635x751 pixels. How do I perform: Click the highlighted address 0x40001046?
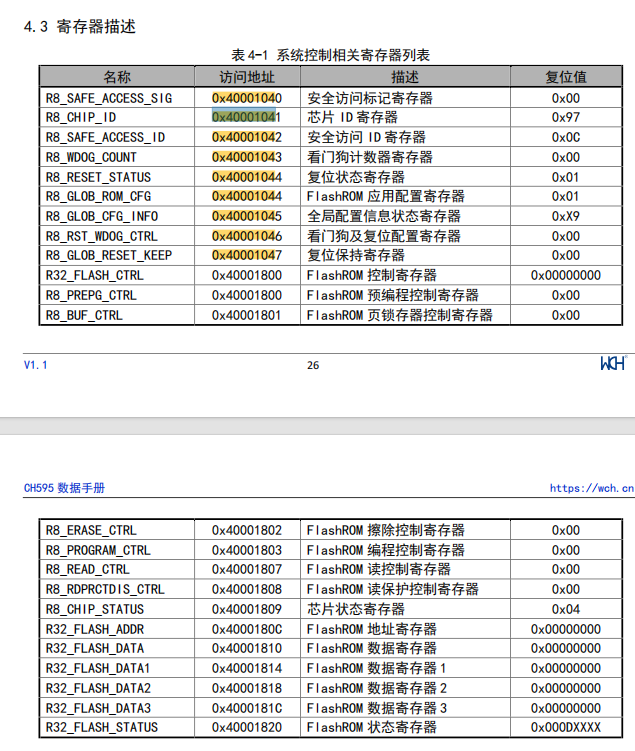(x=247, y=236)
